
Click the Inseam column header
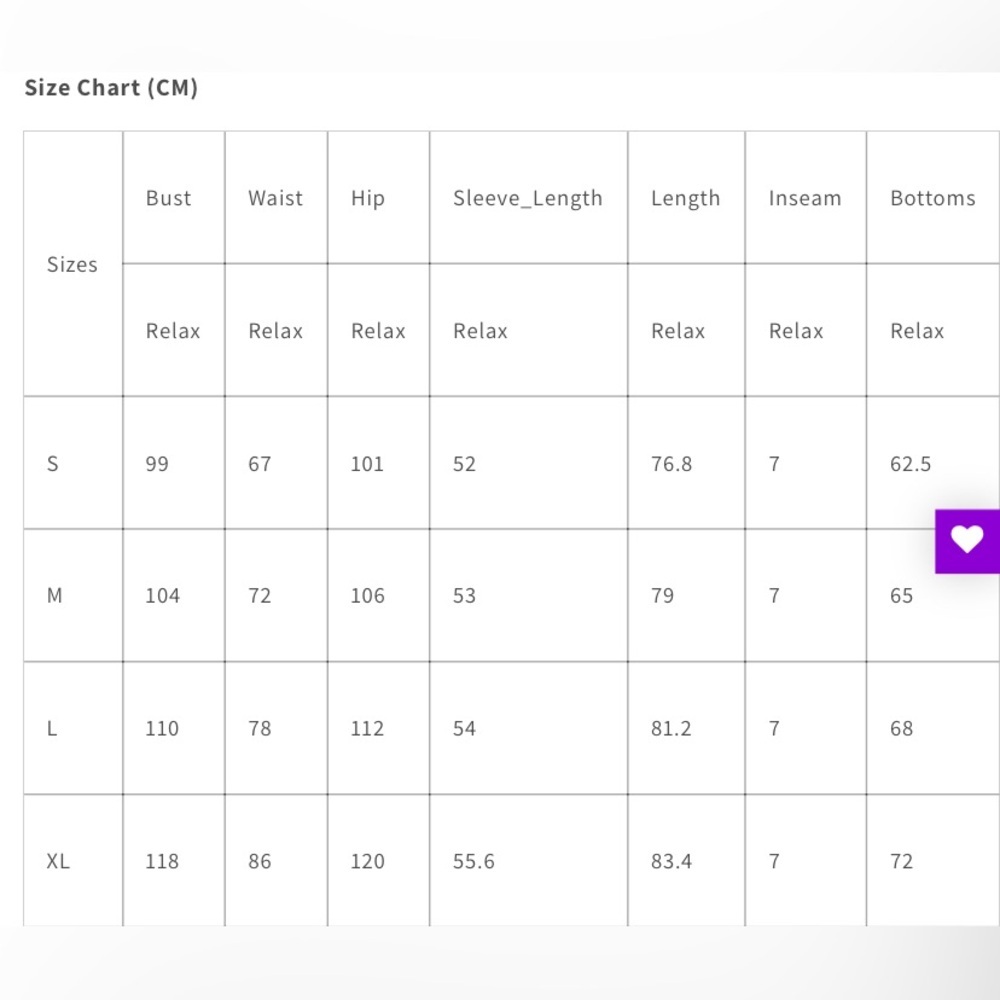tap(804, 198)
